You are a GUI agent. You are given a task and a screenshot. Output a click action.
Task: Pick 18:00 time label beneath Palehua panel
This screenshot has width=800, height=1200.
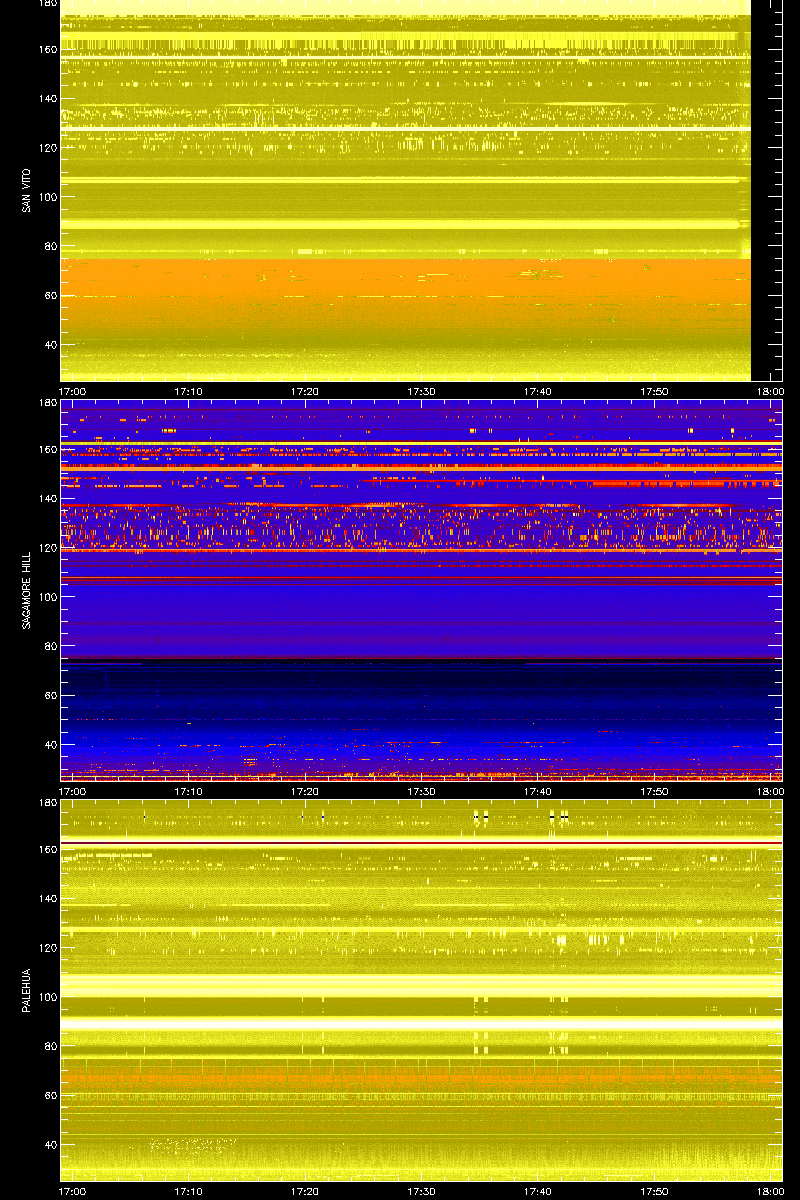[770, 1191]
